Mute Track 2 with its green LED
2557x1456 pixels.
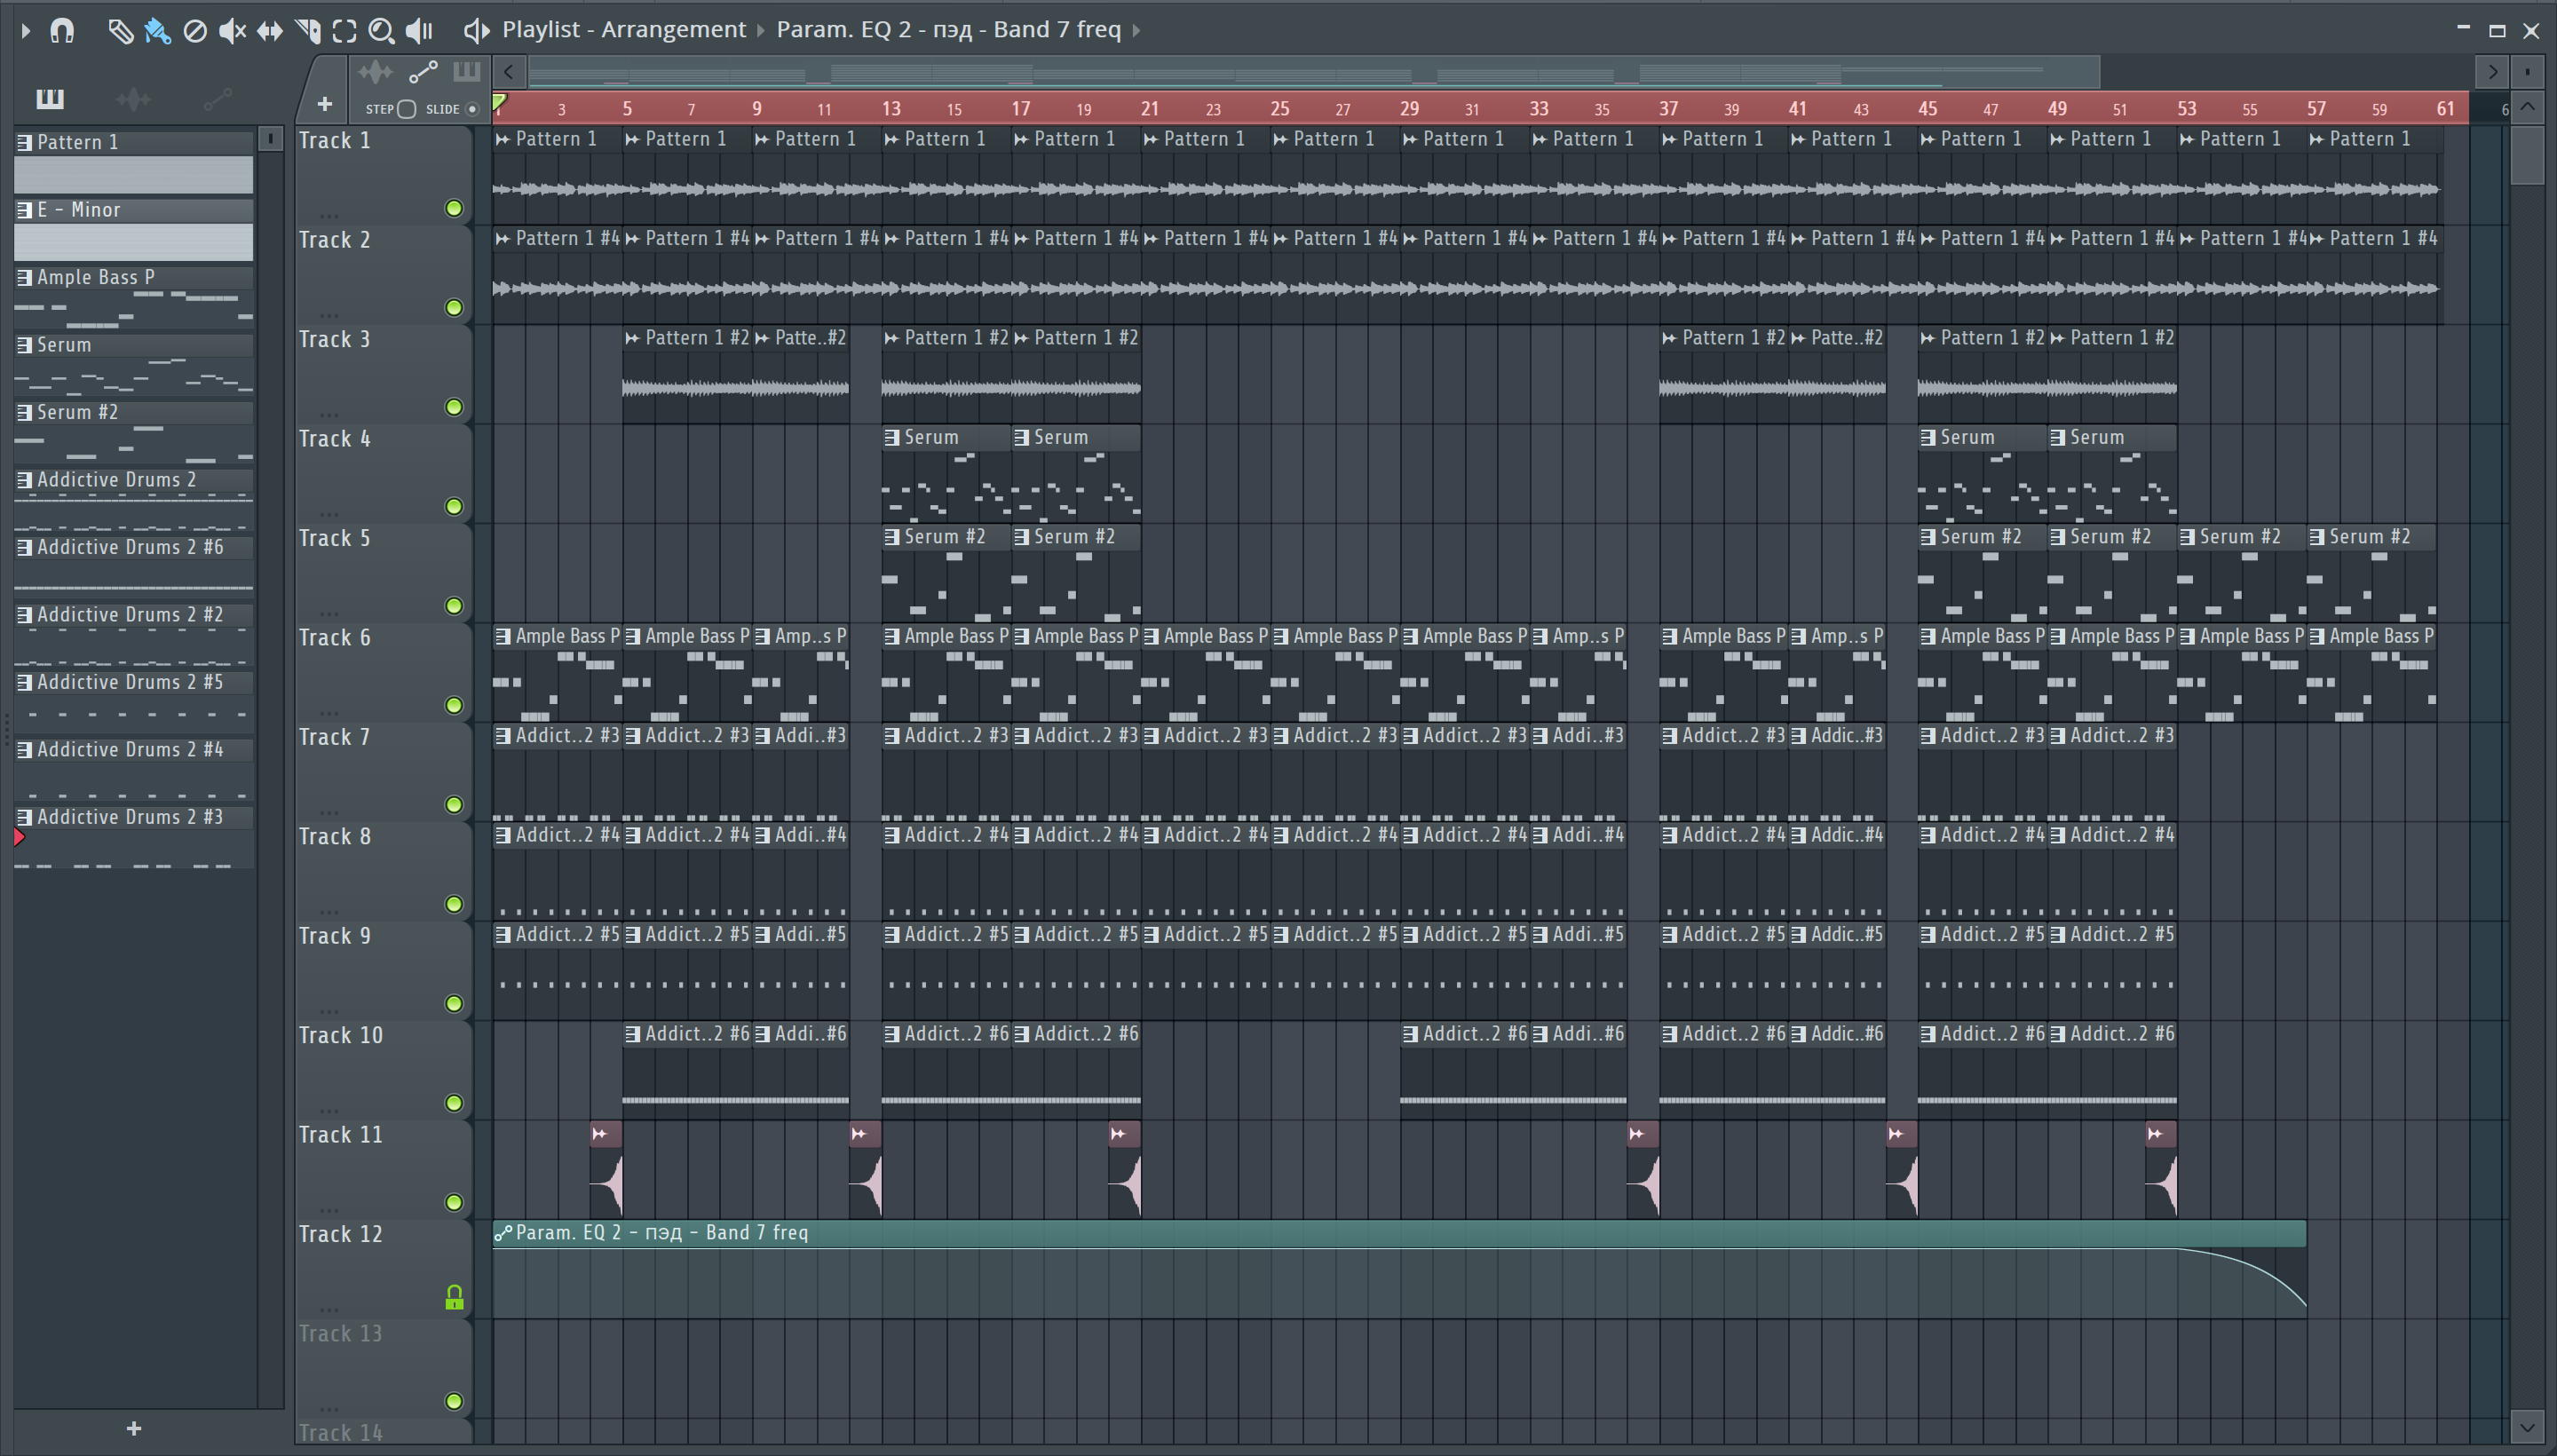454,307
